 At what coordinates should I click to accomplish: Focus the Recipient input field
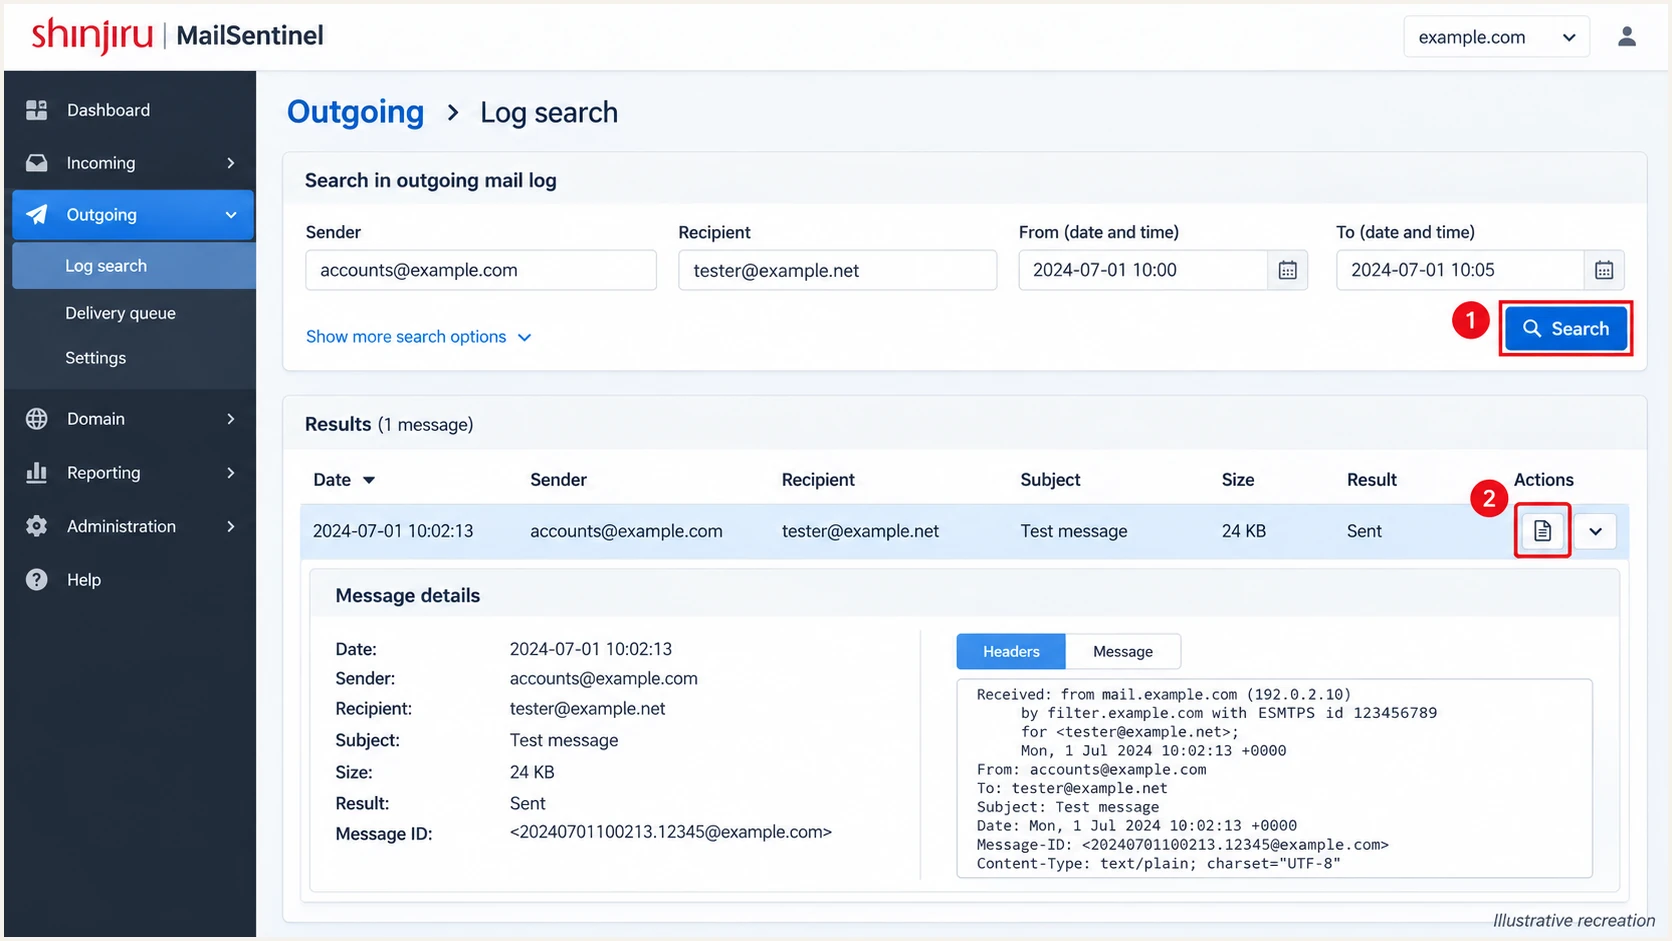(x=837, y=270)
